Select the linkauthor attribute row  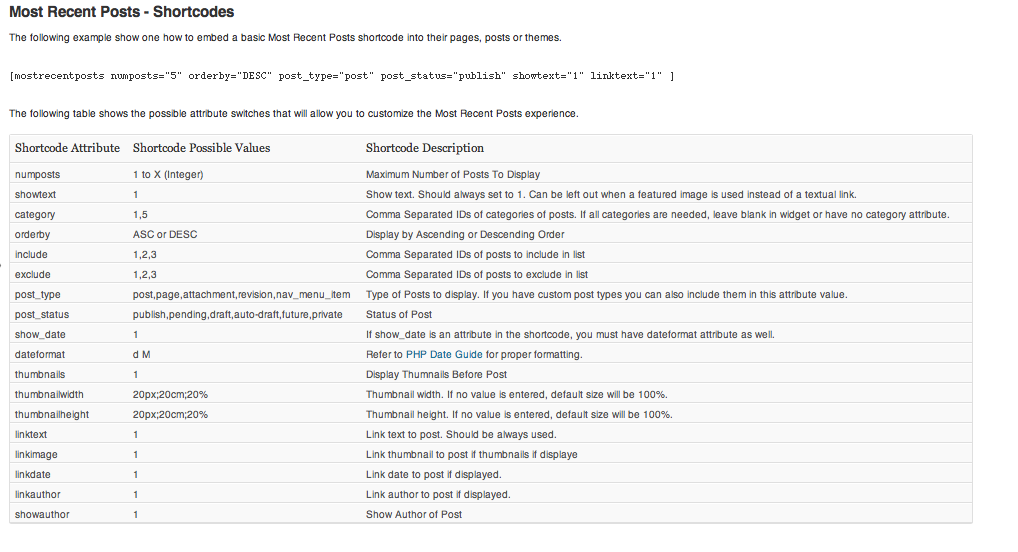click(x=491, y=495)
